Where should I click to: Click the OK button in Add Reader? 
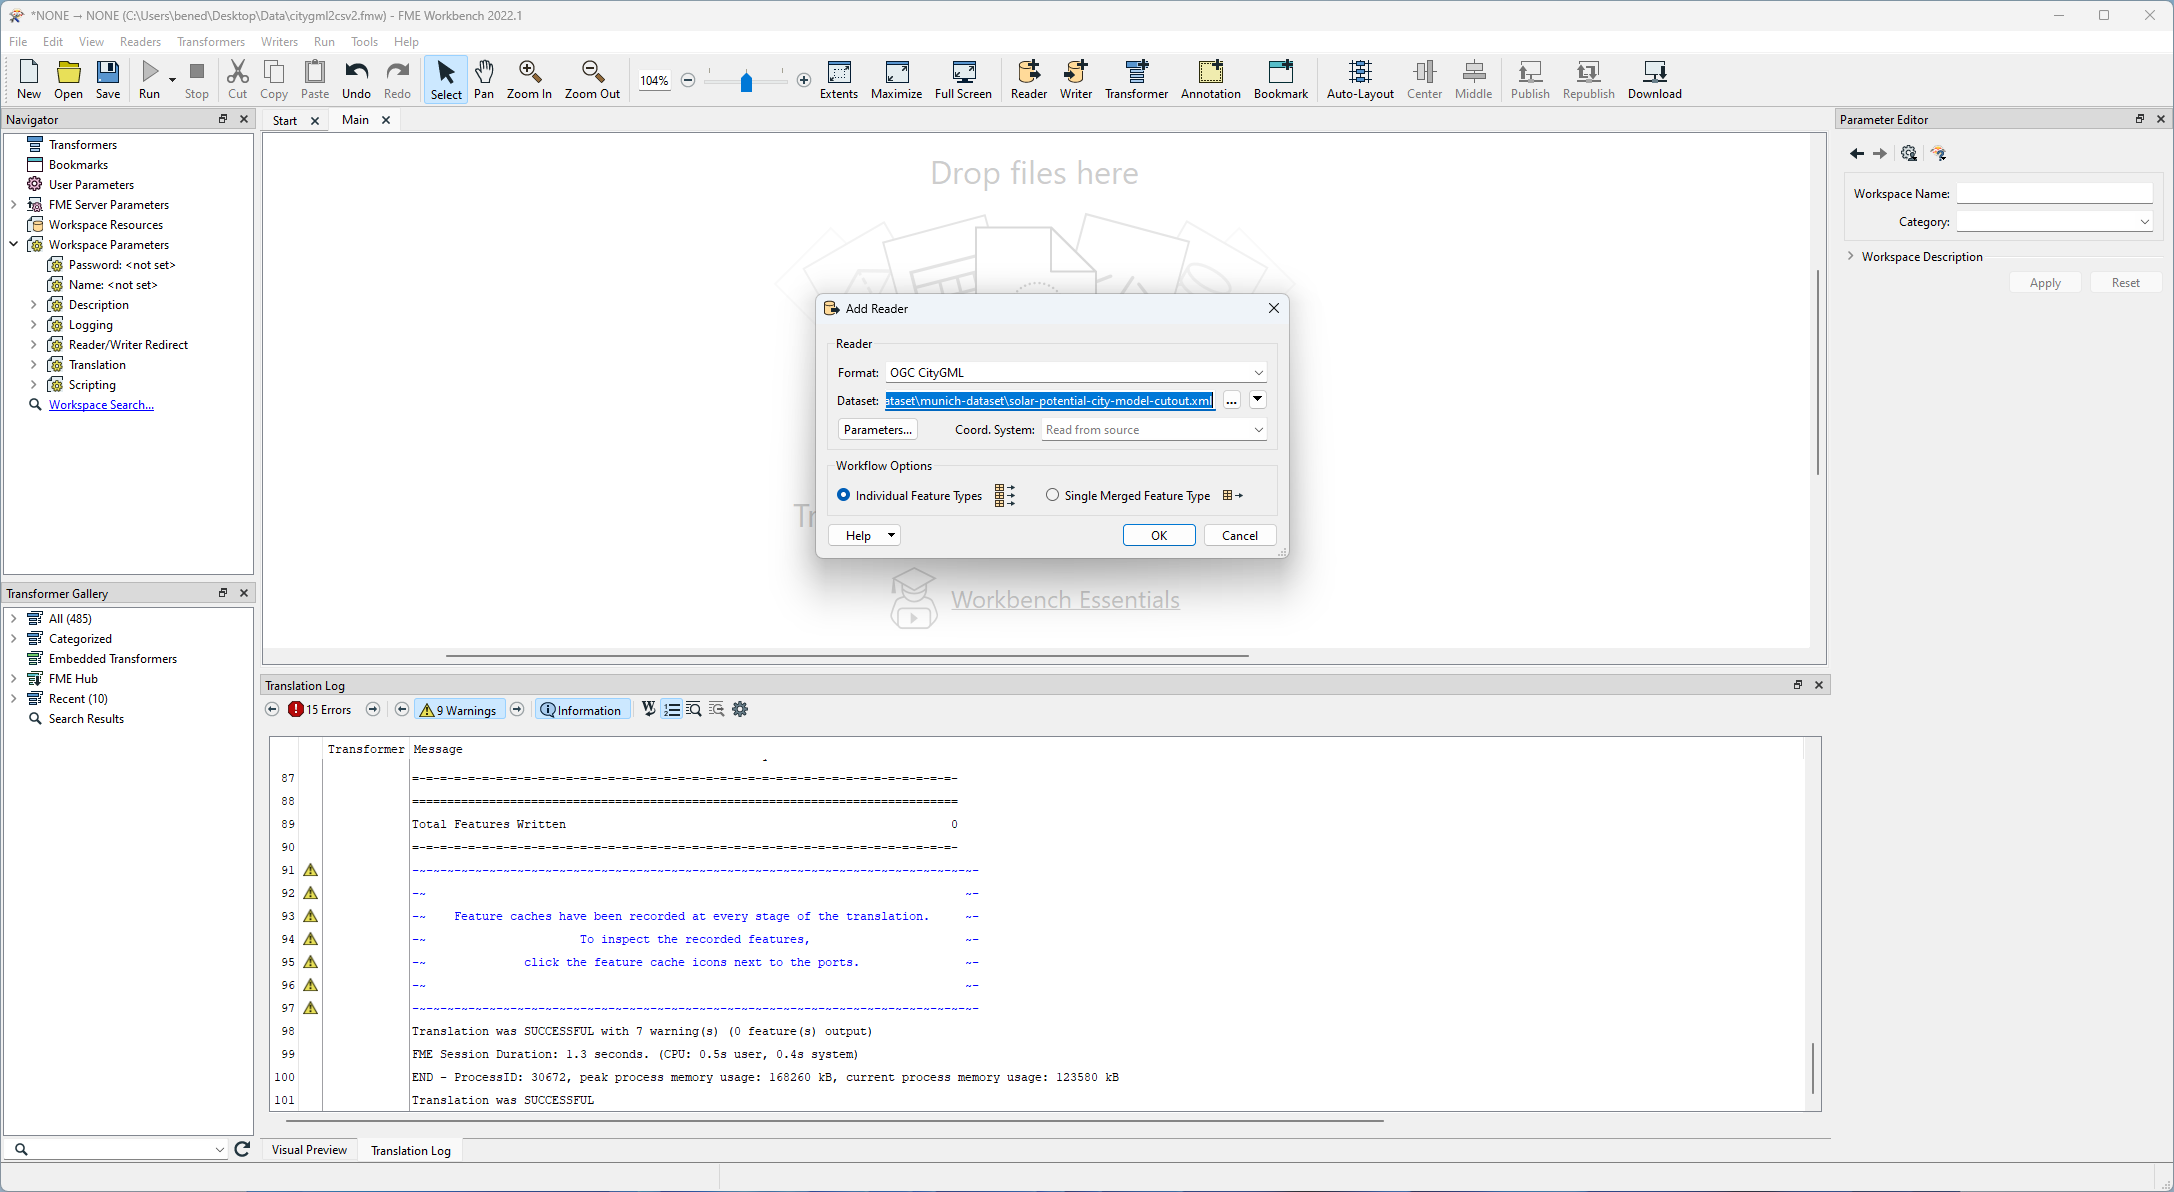click(1157, 534)
